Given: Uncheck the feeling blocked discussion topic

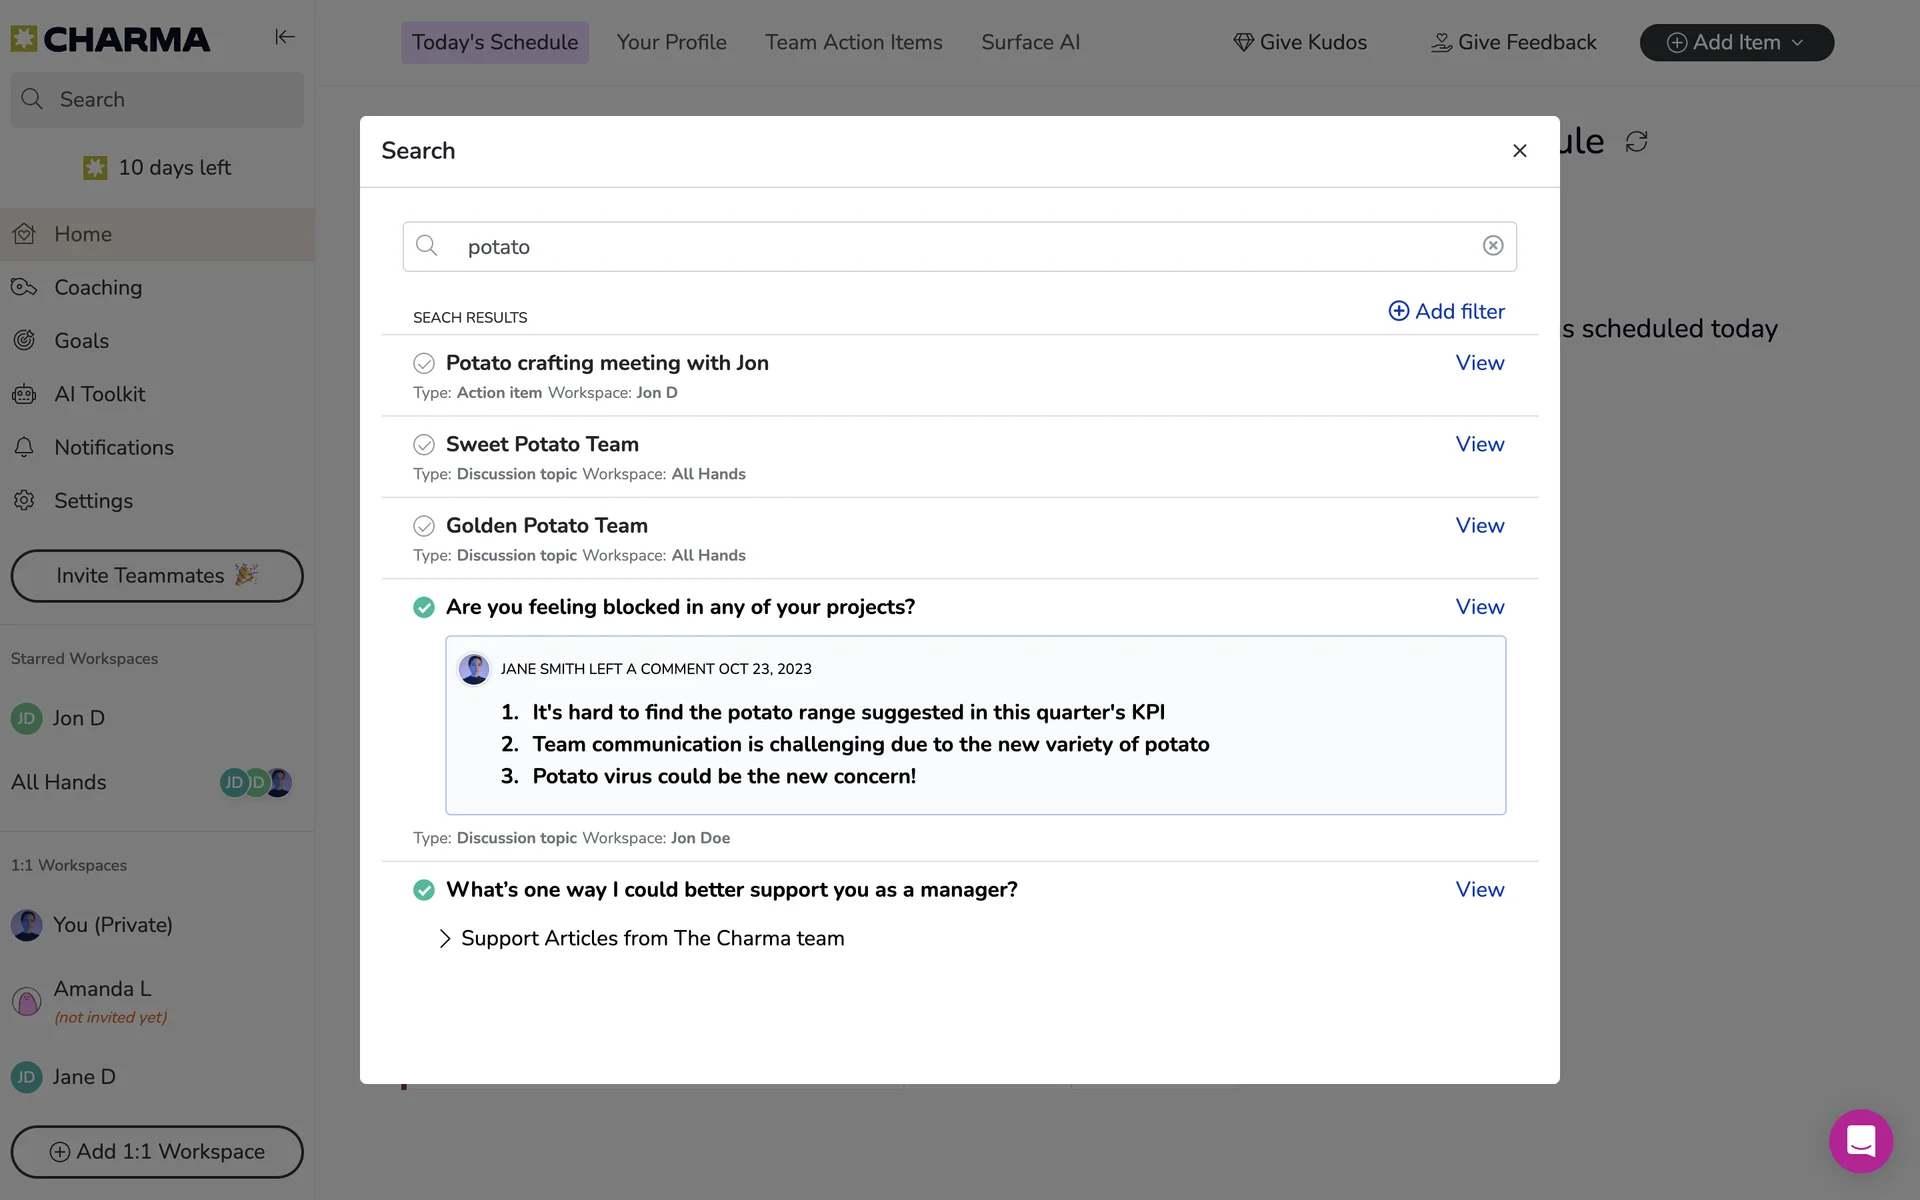Looking at the screenshot, I should (x=424, y=607).
